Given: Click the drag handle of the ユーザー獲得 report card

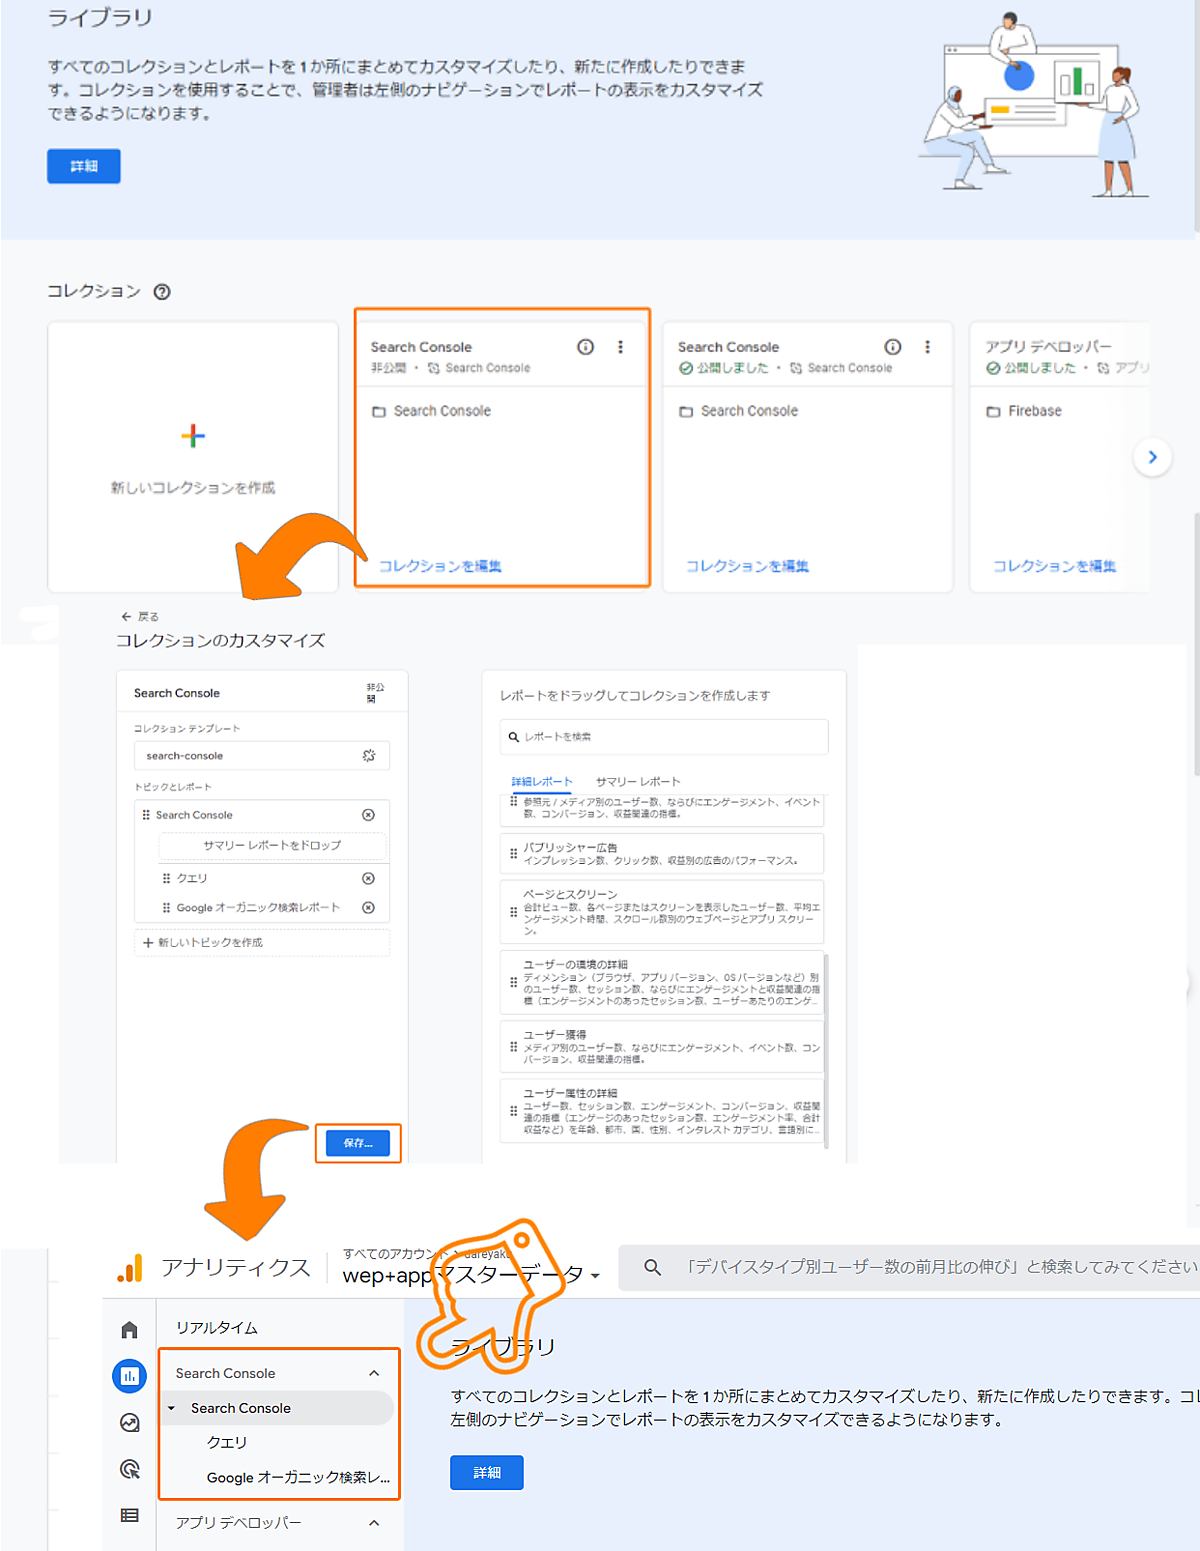Looking at the screenshot, I should coord(513,1047).
